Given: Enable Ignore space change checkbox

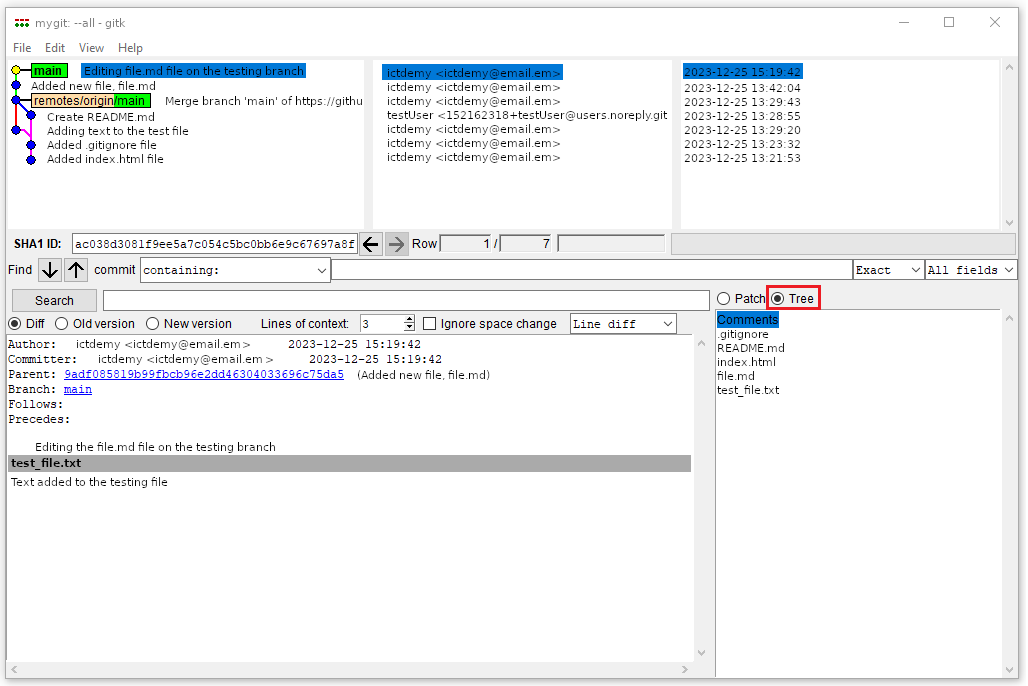Looking at the screenshot, I should coord(430,324).
